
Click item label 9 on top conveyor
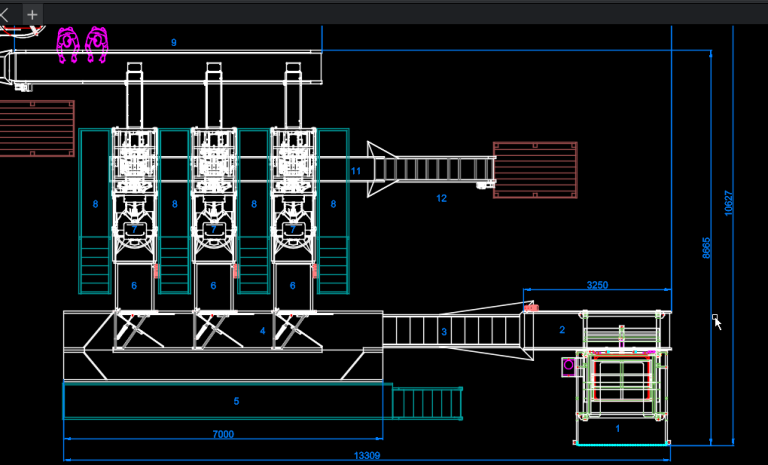(173, 42)
